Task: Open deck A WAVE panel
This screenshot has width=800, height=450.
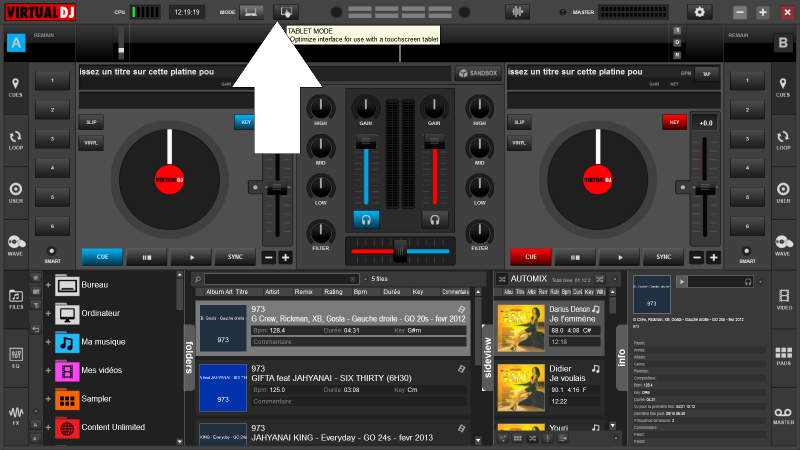Action: pyautogui.click(x=15, y=245)
